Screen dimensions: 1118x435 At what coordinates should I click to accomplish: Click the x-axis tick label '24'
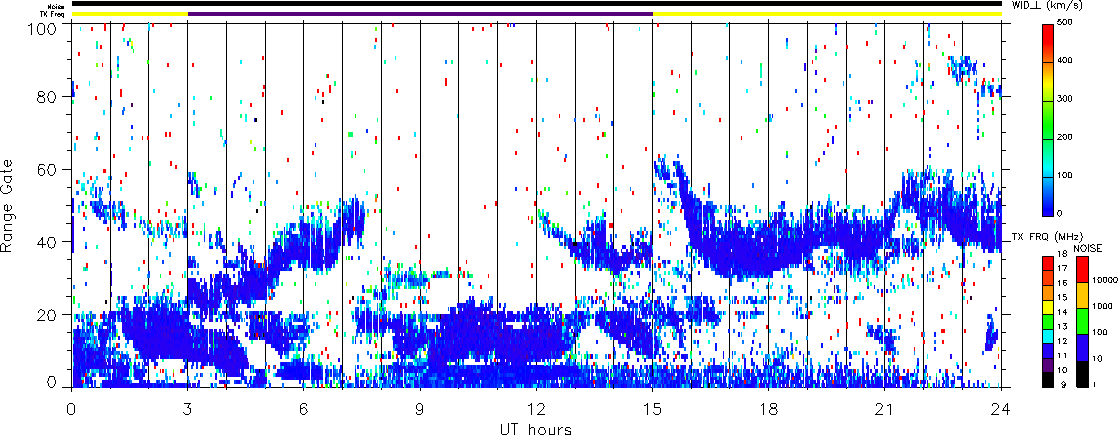(1001, 409)
